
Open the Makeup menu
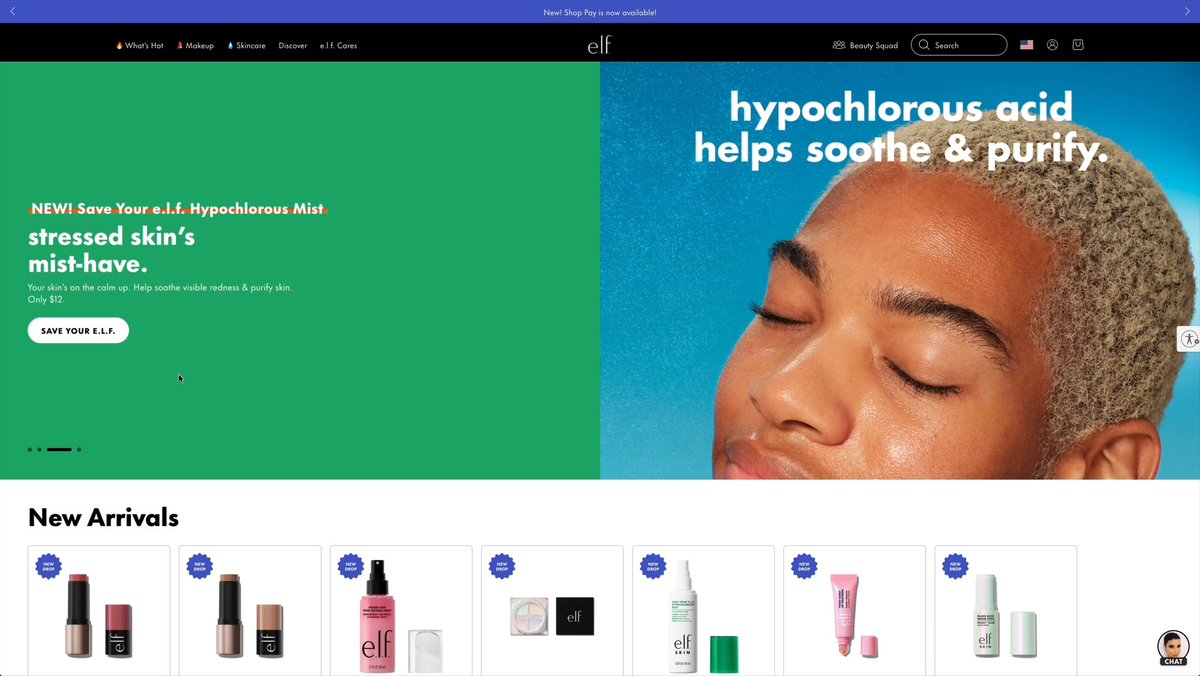point(195,45)
